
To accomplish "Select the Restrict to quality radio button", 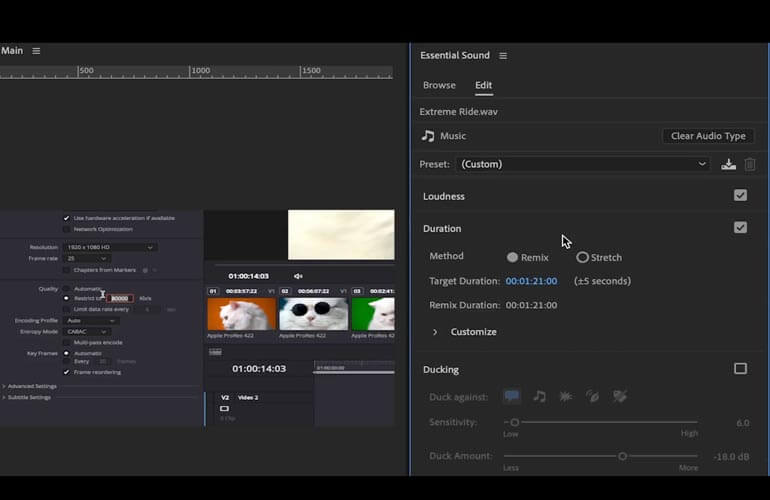I will click(66, 298).
